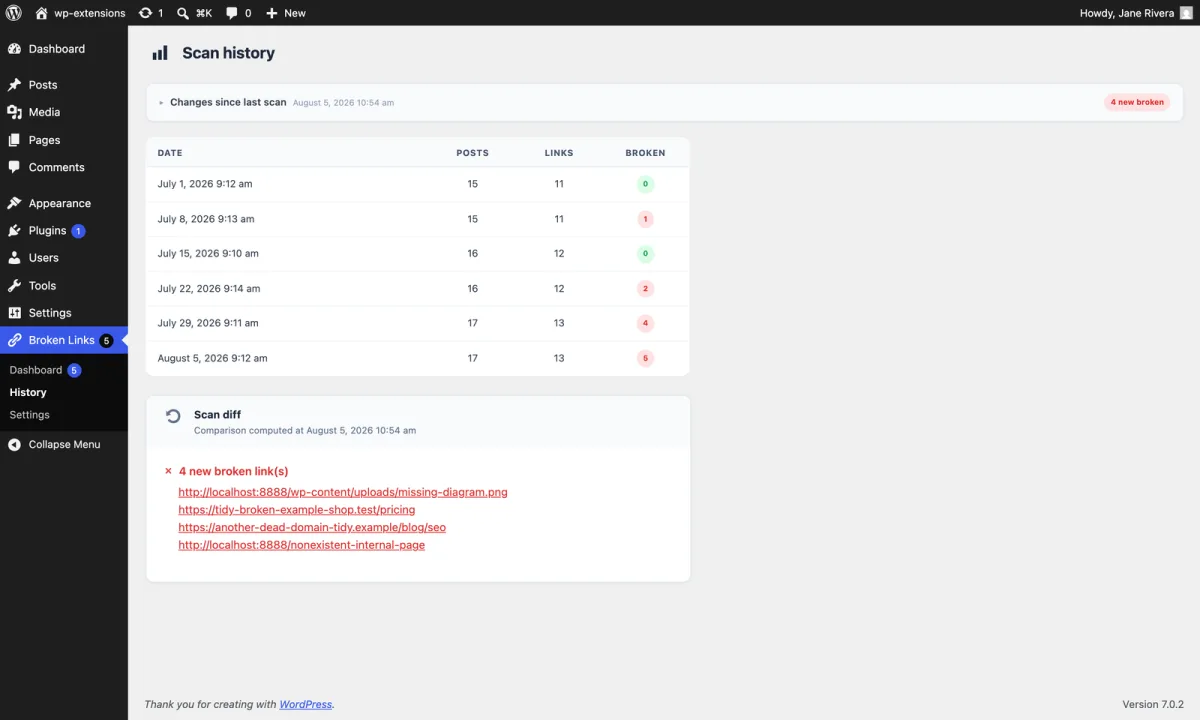The image size is (1200, 720).
Task: Open the tidy-broken-example-shop pricing link
Action: pyautogui.click(x=297, y=510)
